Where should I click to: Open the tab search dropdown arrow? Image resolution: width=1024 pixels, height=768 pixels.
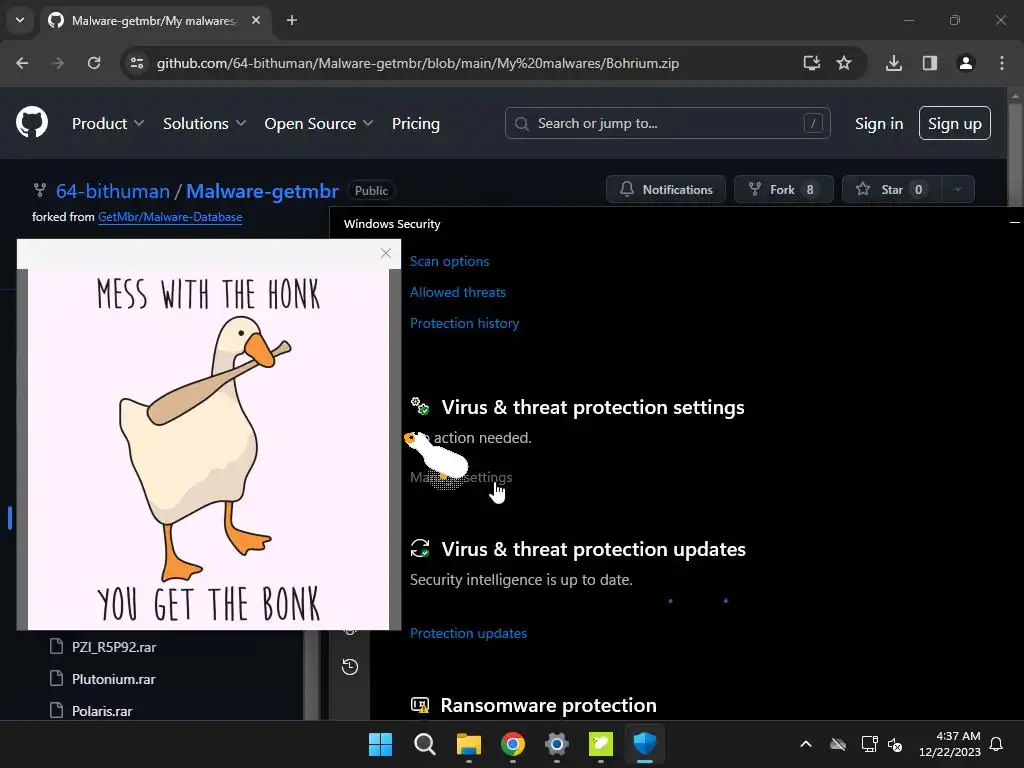click(x=20, y=20)
